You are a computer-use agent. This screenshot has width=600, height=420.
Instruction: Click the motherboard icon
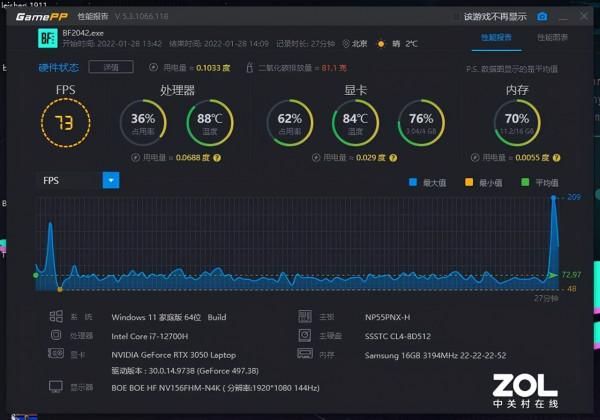coord(306,317)
